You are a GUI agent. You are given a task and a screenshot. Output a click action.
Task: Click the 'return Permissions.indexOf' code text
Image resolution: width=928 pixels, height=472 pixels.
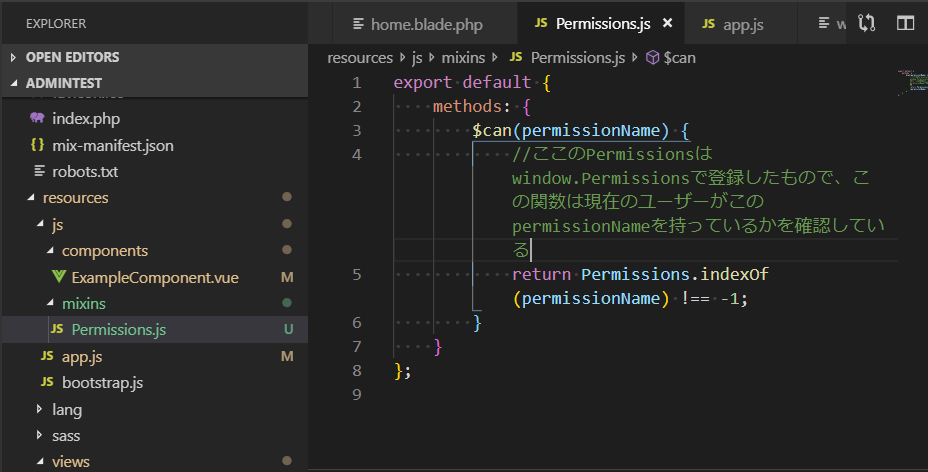pyautogui.click(x=640, y=274)
